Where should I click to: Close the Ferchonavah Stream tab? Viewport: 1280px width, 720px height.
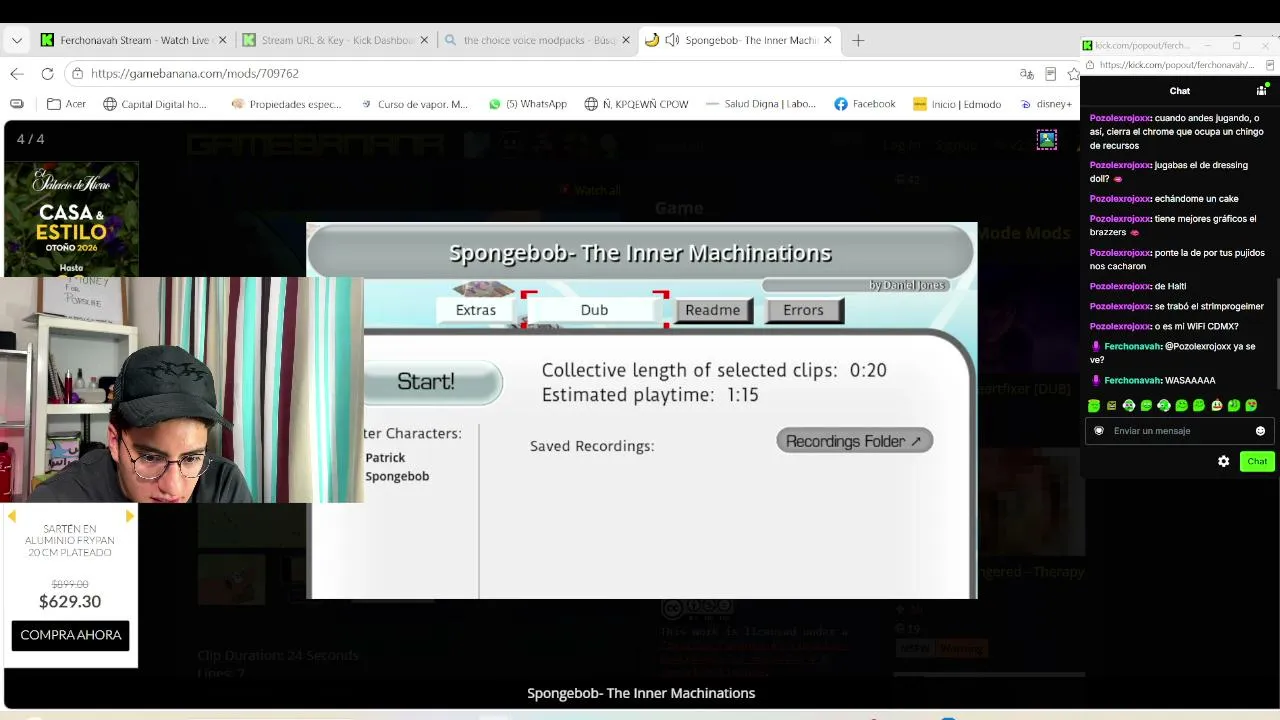click(x=222, y=40)
